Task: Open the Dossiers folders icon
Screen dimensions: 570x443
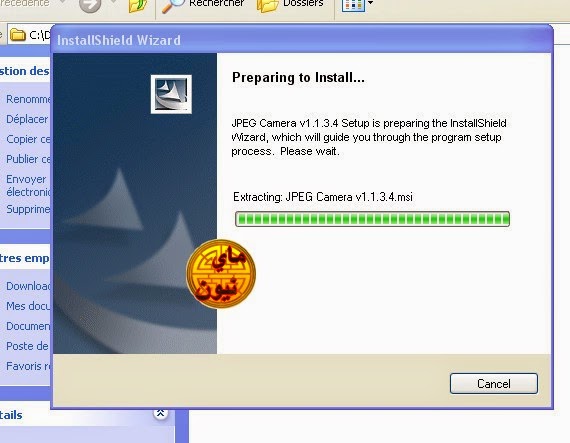Action: pos(268,5)
